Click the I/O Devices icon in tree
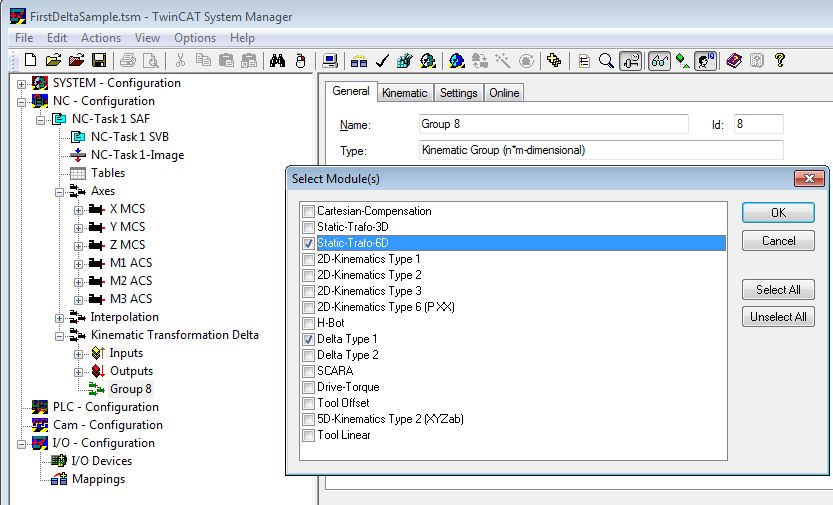Viewport: 833px width, 505px height. 58,461
